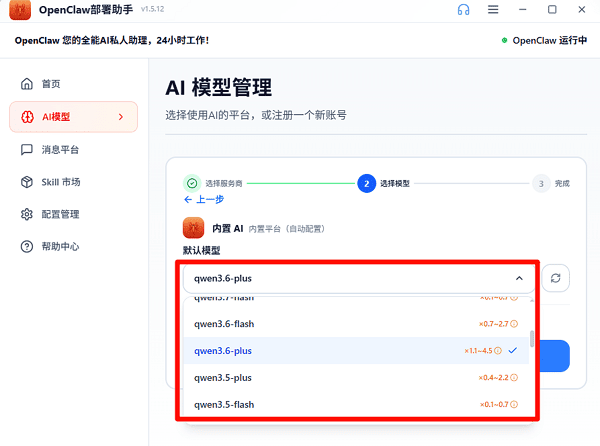The height and width of the screenshot is (446, 600).
Task: Click the 默认模型 label
Action: [202, 251]
